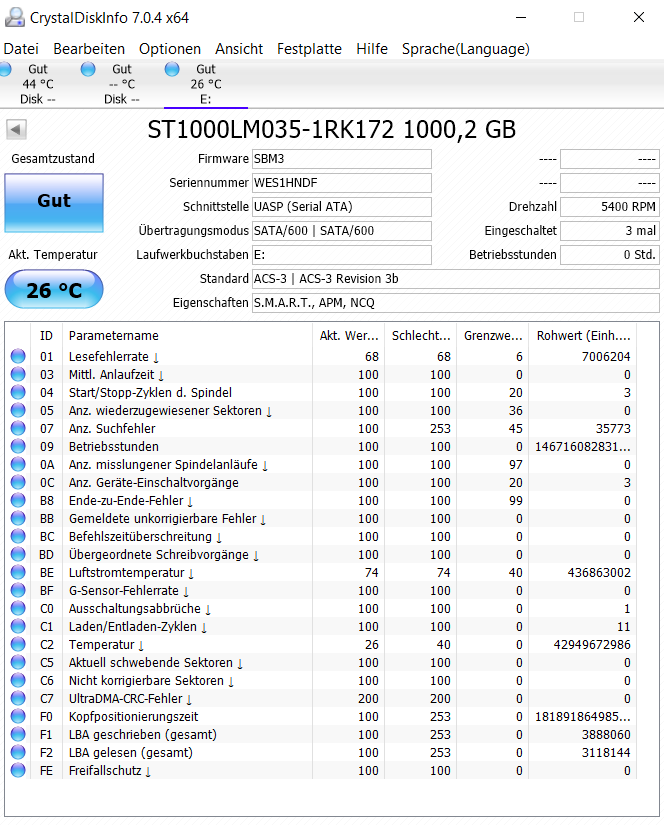Image resolution: width=664 pixels, height=825 pixels.
Task: Click status orb for Mittl. Anlaufzeit row
Action: [18, 374]
